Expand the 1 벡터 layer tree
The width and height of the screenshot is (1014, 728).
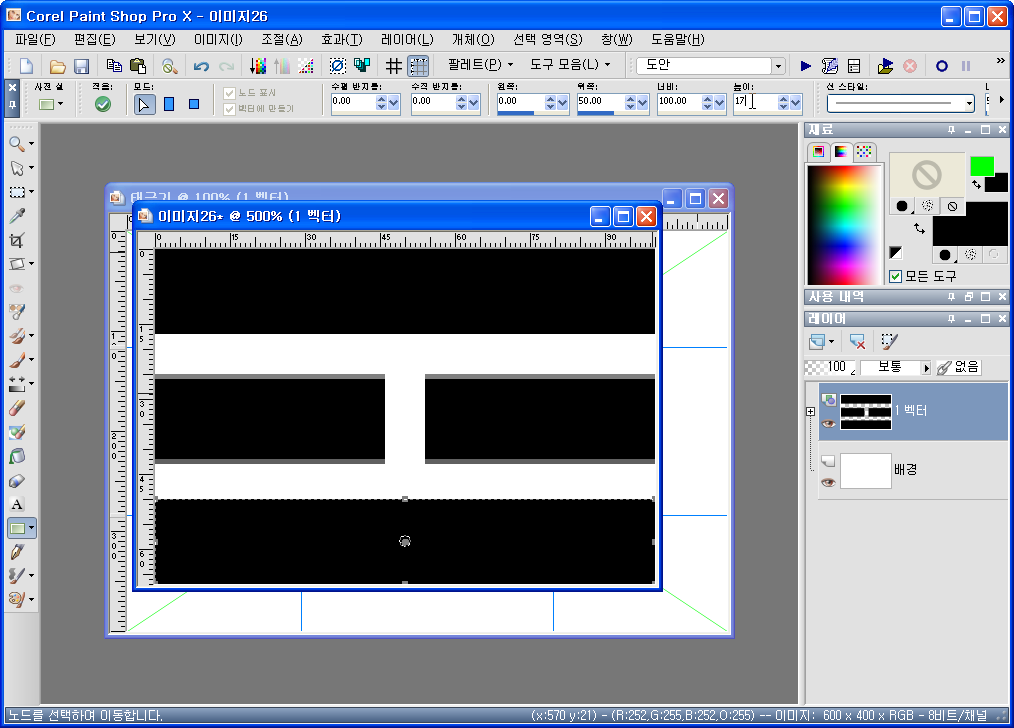point(810,411)
